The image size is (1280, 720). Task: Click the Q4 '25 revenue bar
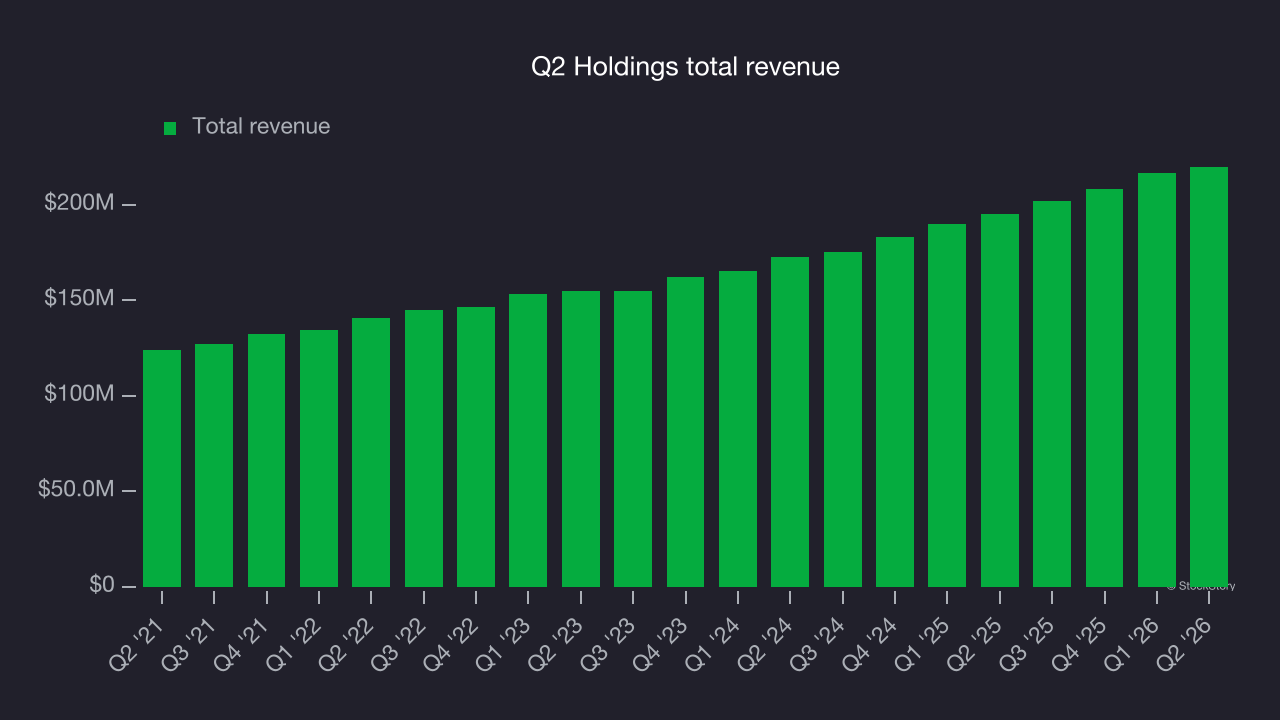pos(1105,388)
